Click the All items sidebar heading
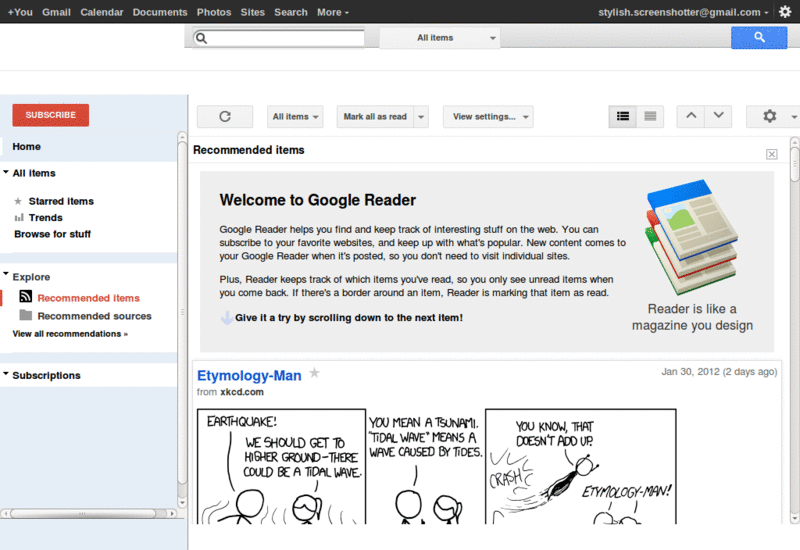This screenshot has height=550, width=800. (34, 173)
